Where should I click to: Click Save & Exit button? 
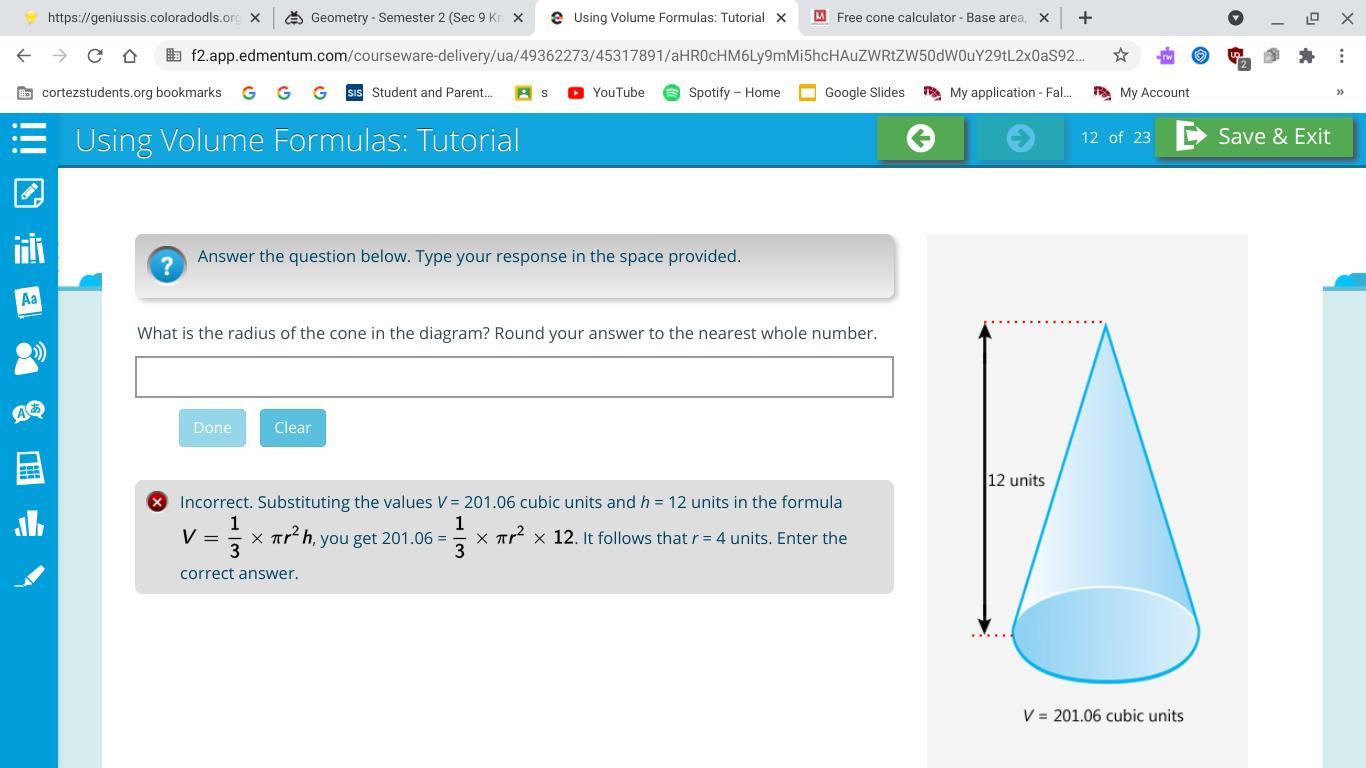pos(1254,137)
